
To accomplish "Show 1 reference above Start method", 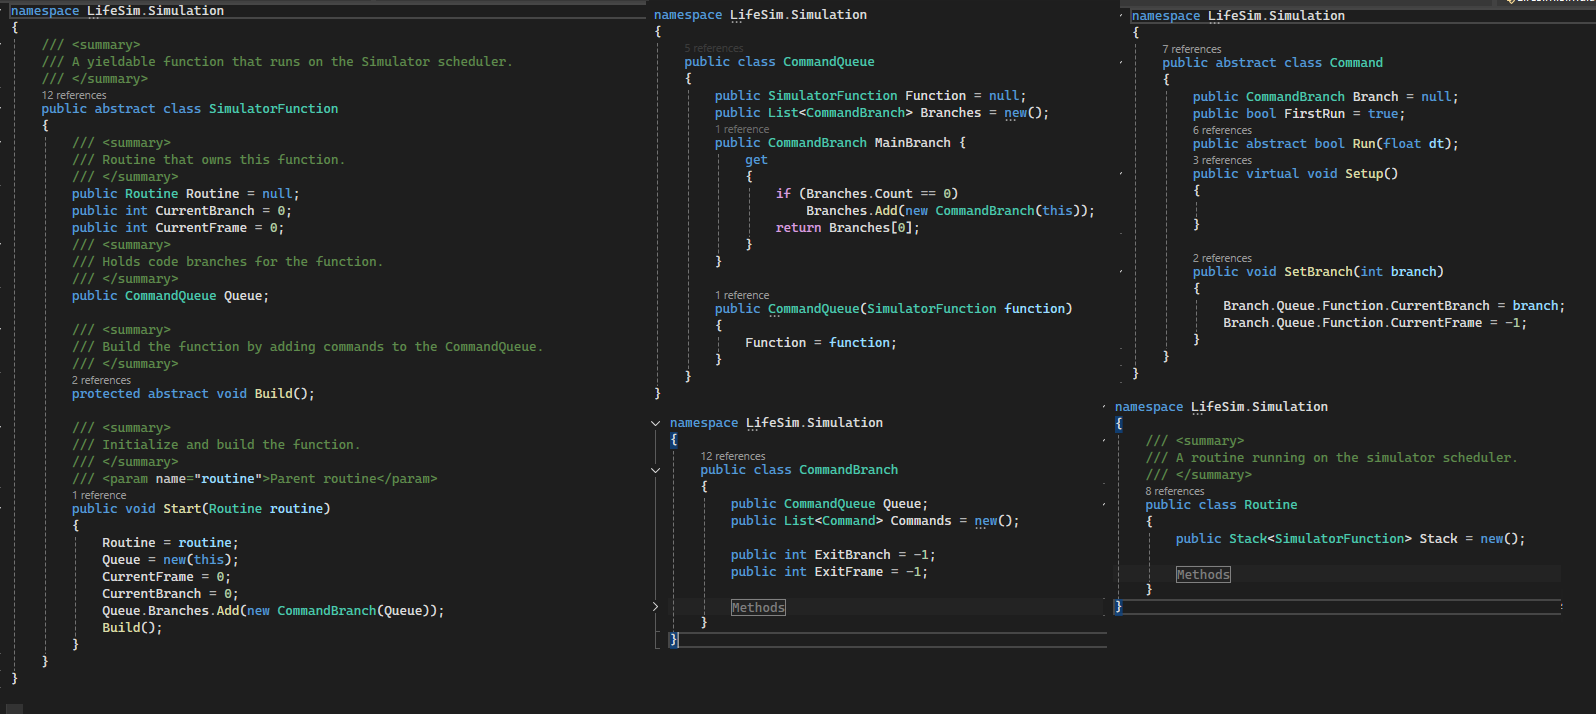I will [99, 495].
